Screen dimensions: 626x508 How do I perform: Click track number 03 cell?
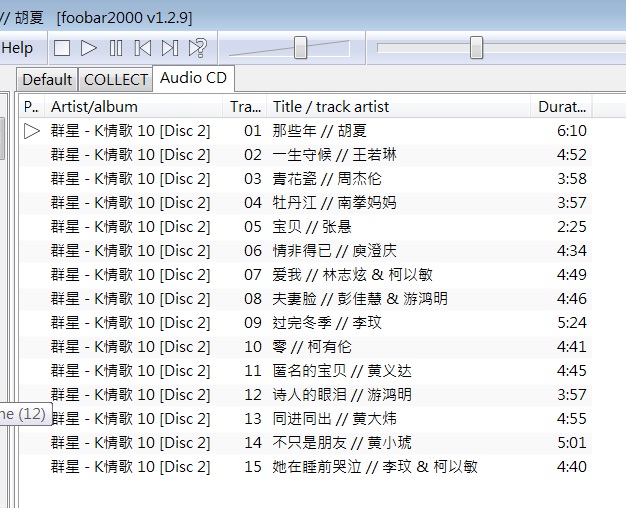coord(253,179)
